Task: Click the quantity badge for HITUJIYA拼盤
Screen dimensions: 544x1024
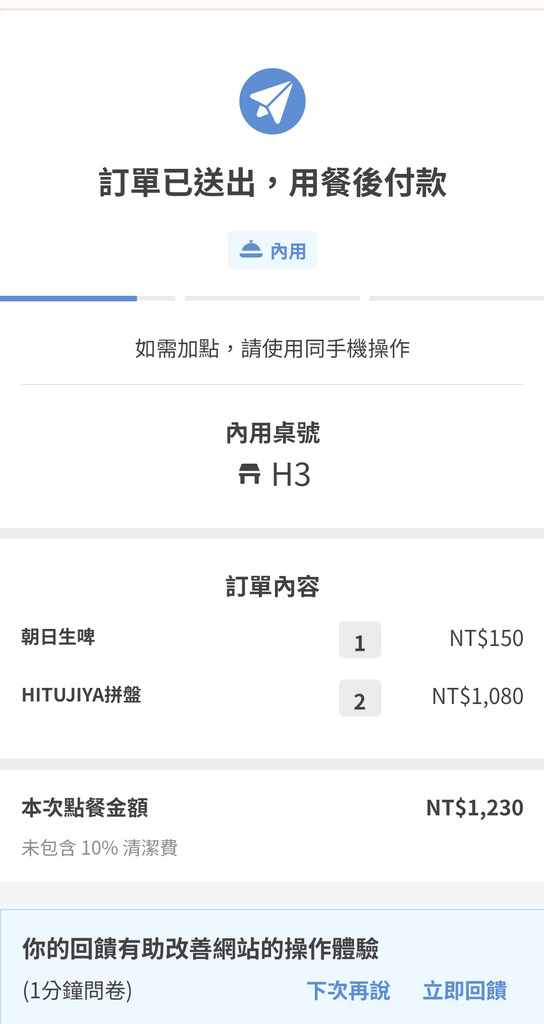Action: tap(360, 698)
